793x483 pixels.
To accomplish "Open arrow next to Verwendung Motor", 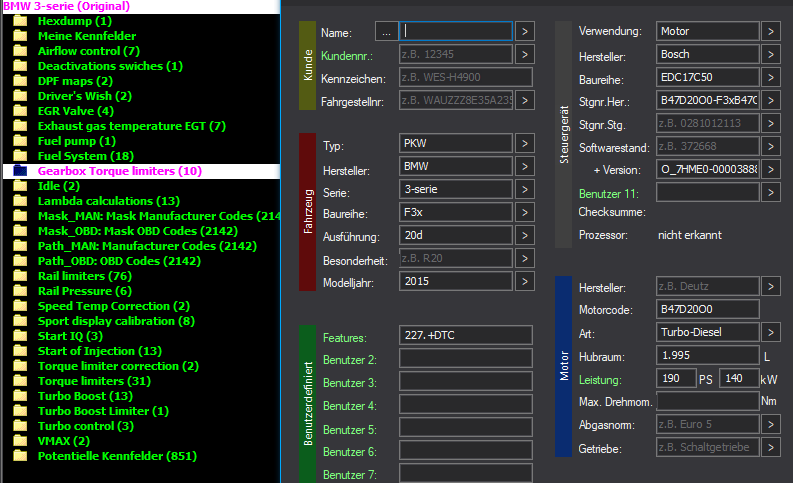I will (x=771, y=31).
